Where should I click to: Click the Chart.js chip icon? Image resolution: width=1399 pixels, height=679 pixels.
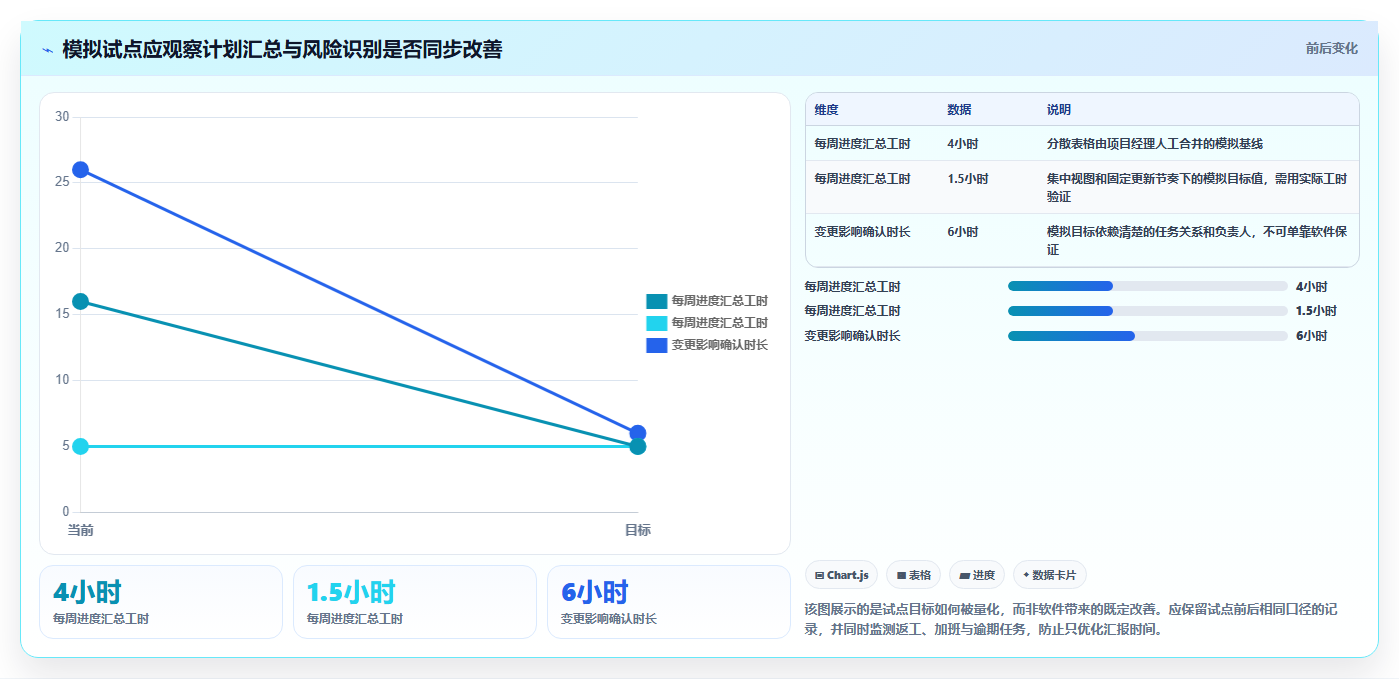(819, 575)
